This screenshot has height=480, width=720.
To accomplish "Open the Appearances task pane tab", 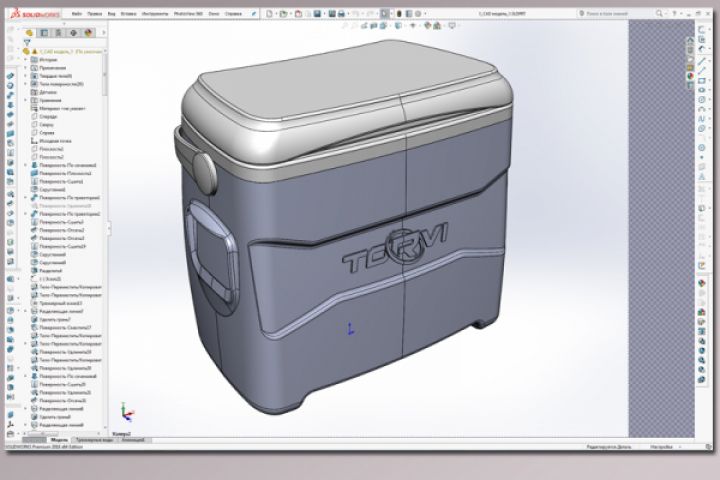I will point(690,76).
